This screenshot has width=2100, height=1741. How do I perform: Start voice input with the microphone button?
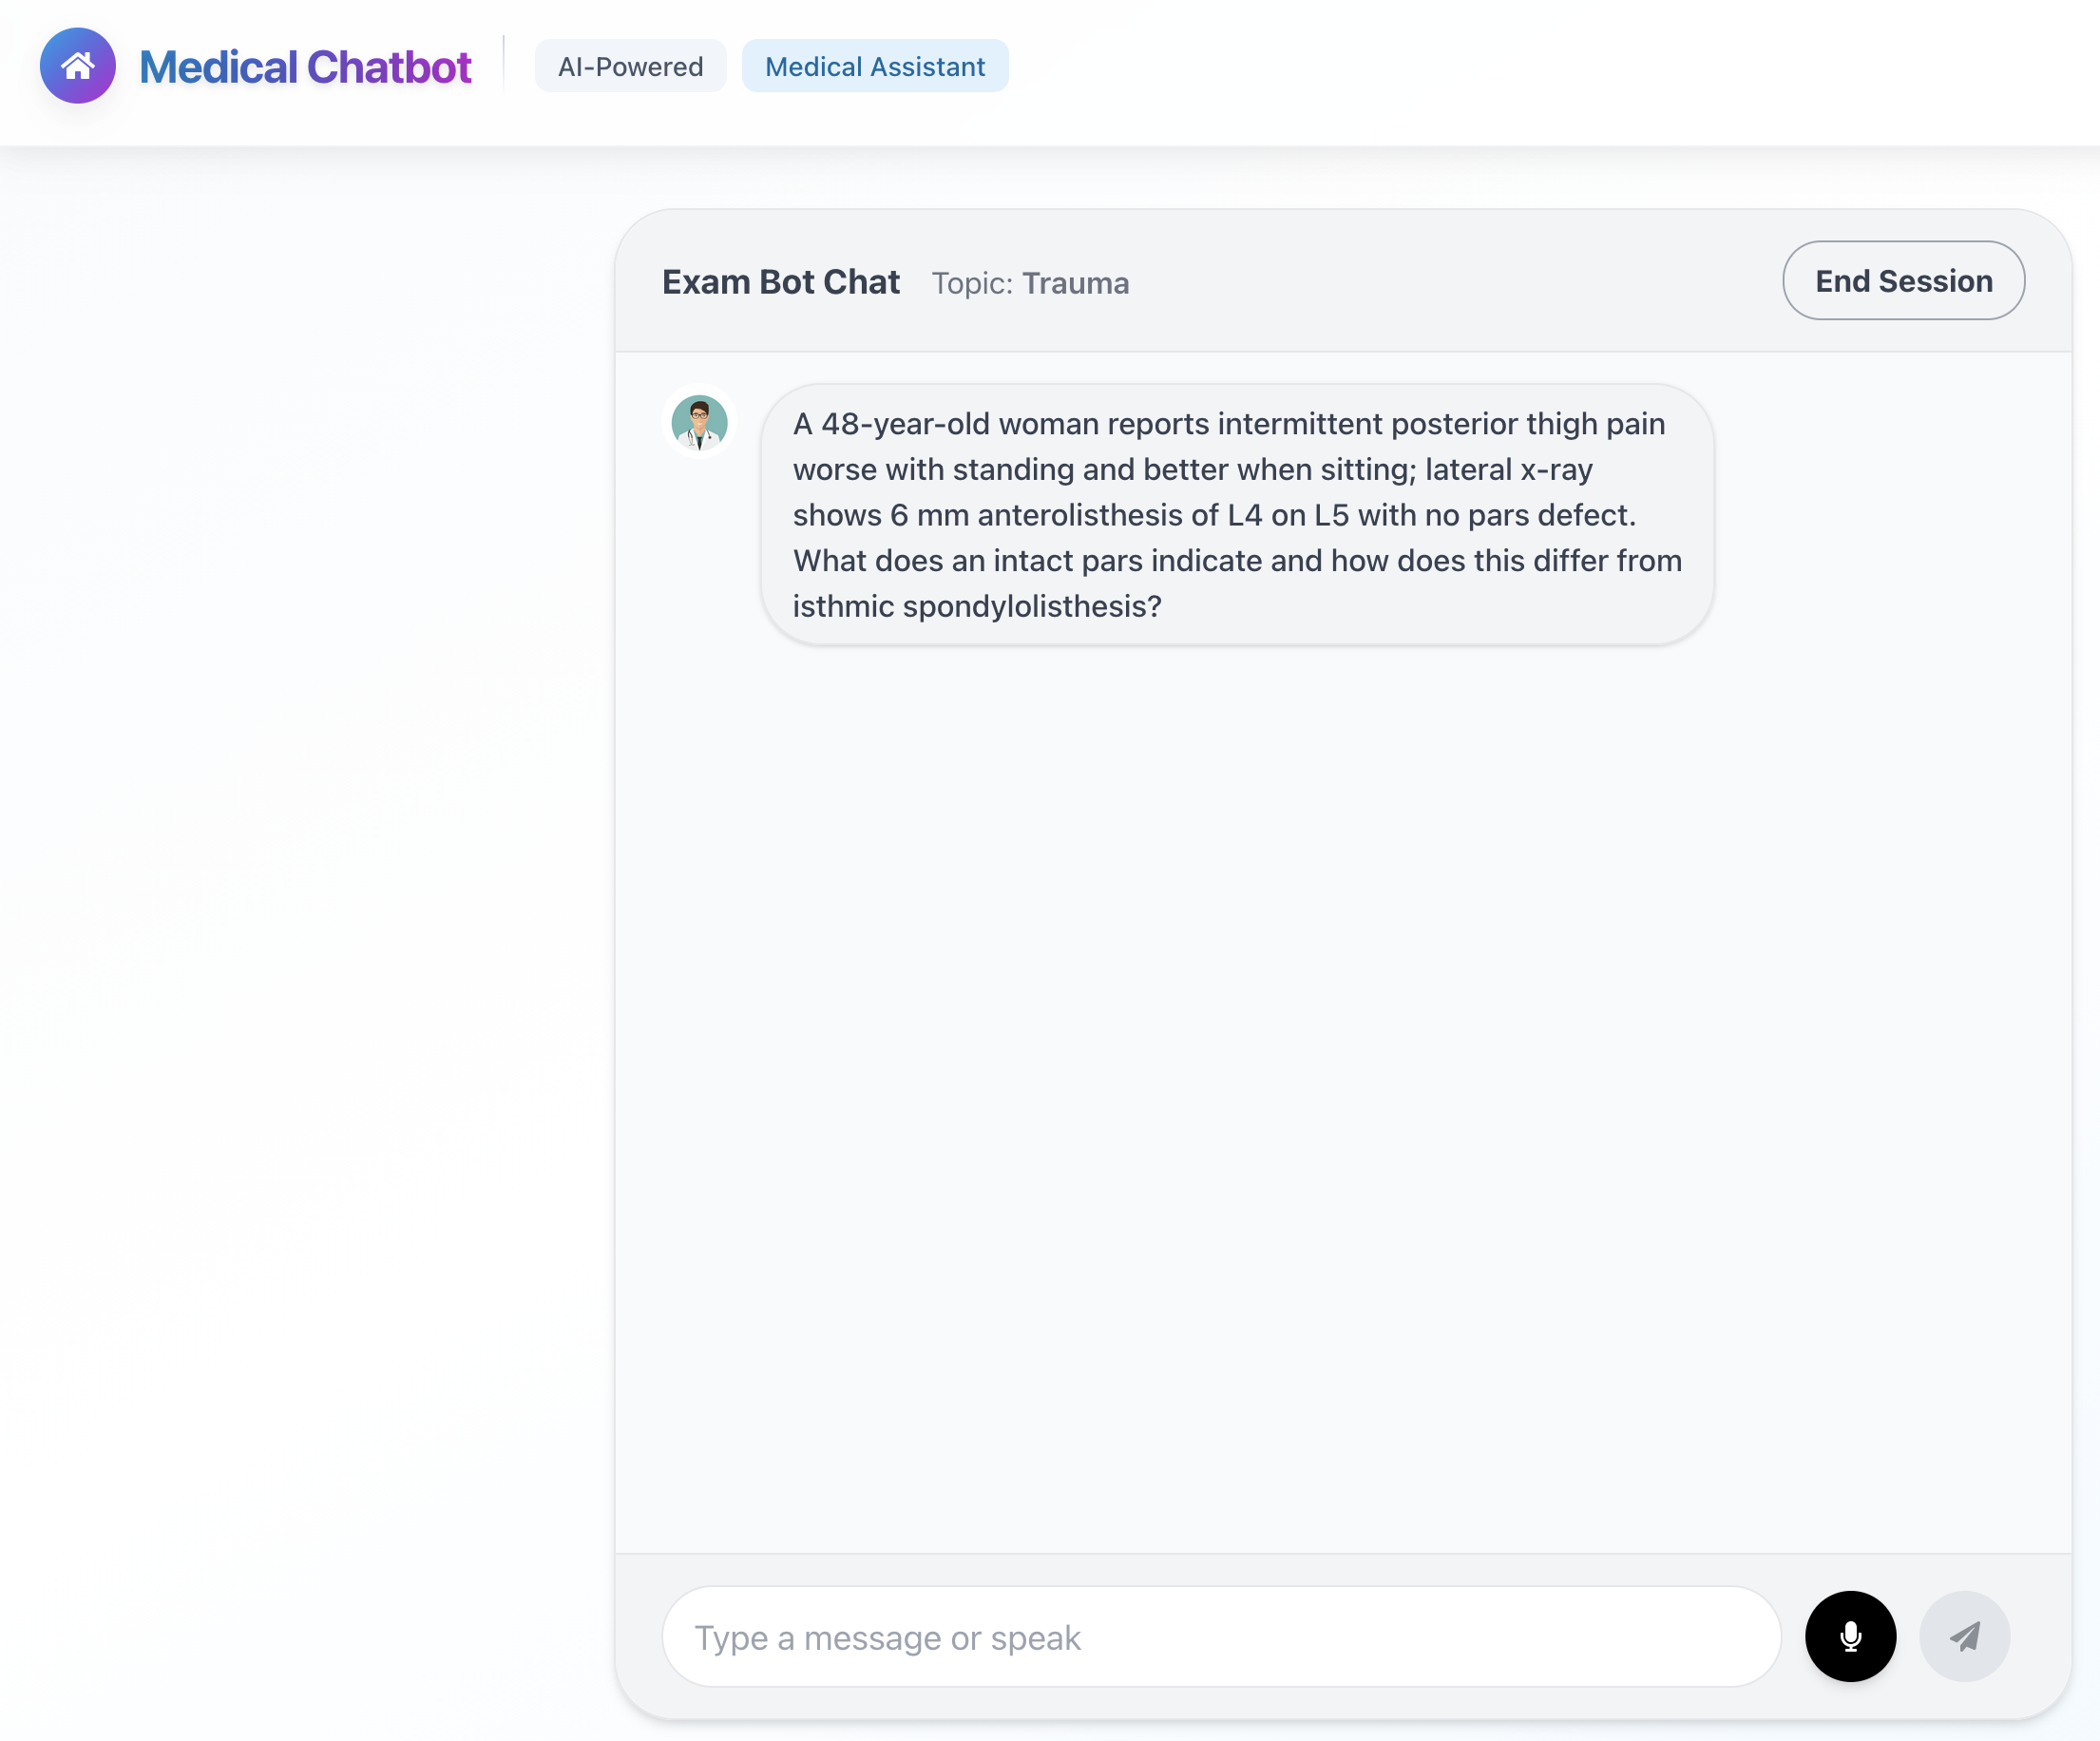pos(1850,1636)
